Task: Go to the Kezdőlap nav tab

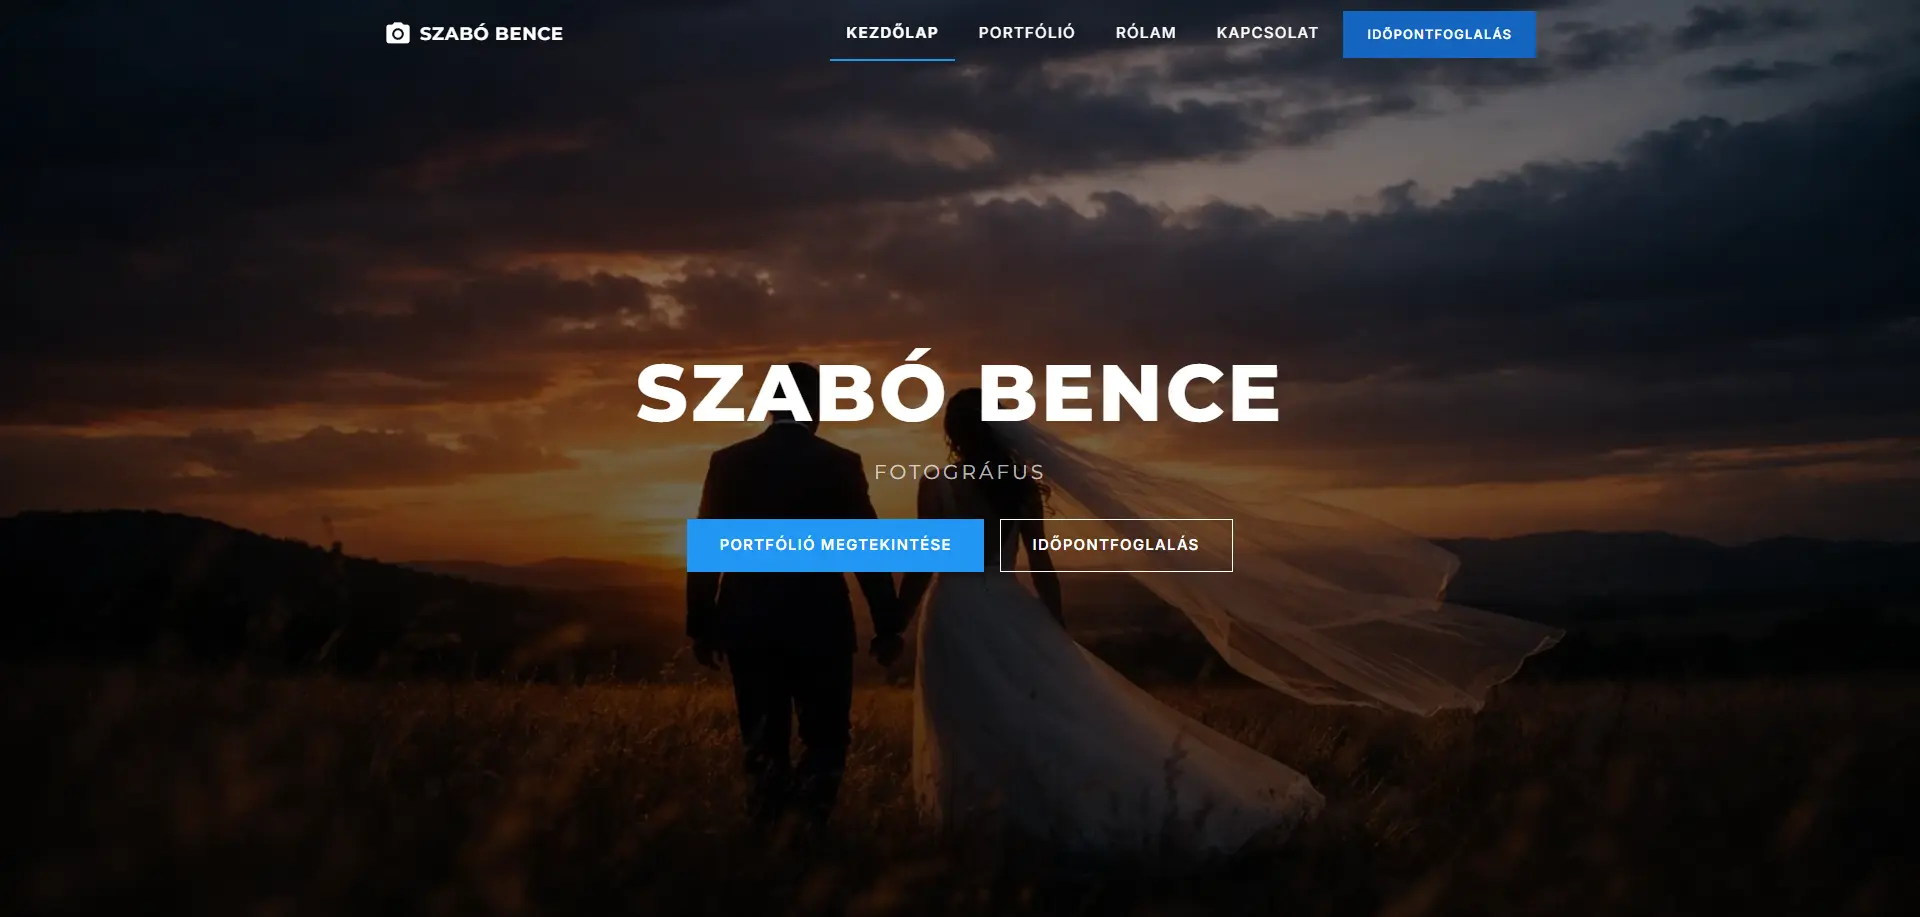Action: pyautogui.click(x=892, y=32)
